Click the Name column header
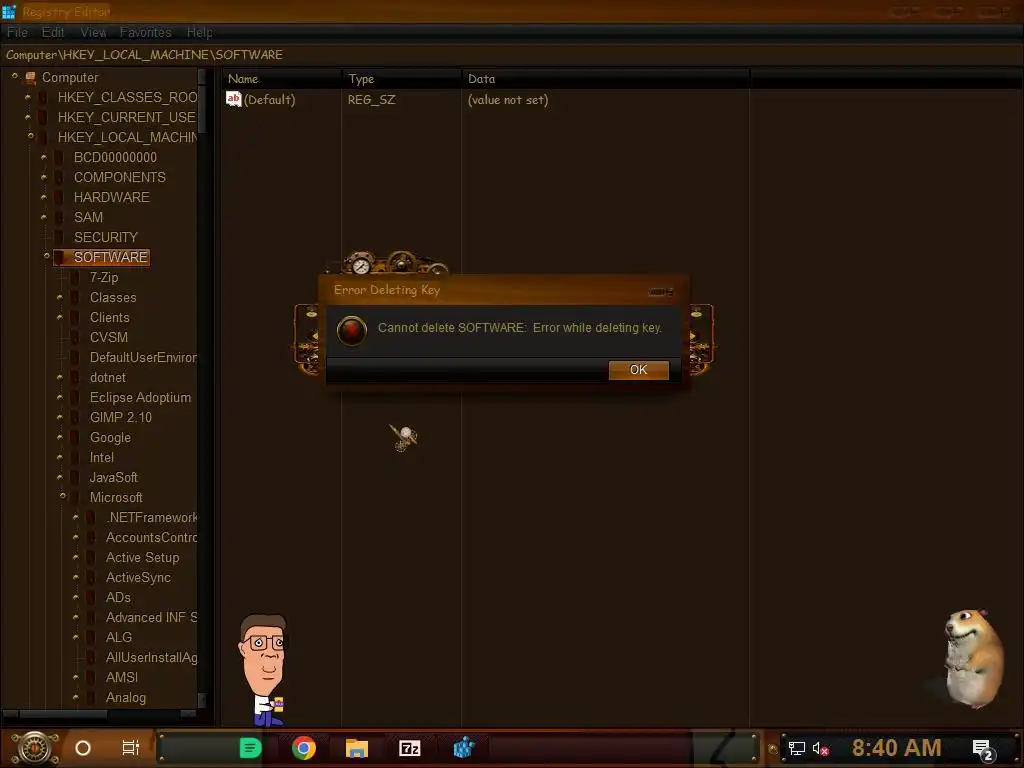Viewport: 1024px width, 768px height. [x=281, y=79]
